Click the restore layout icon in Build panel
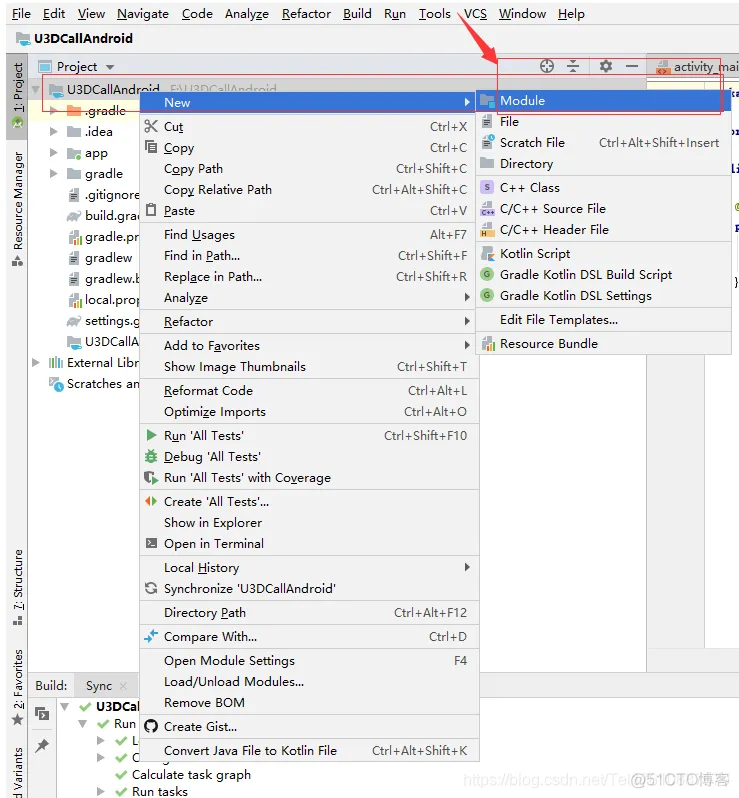 coord(42,714)
